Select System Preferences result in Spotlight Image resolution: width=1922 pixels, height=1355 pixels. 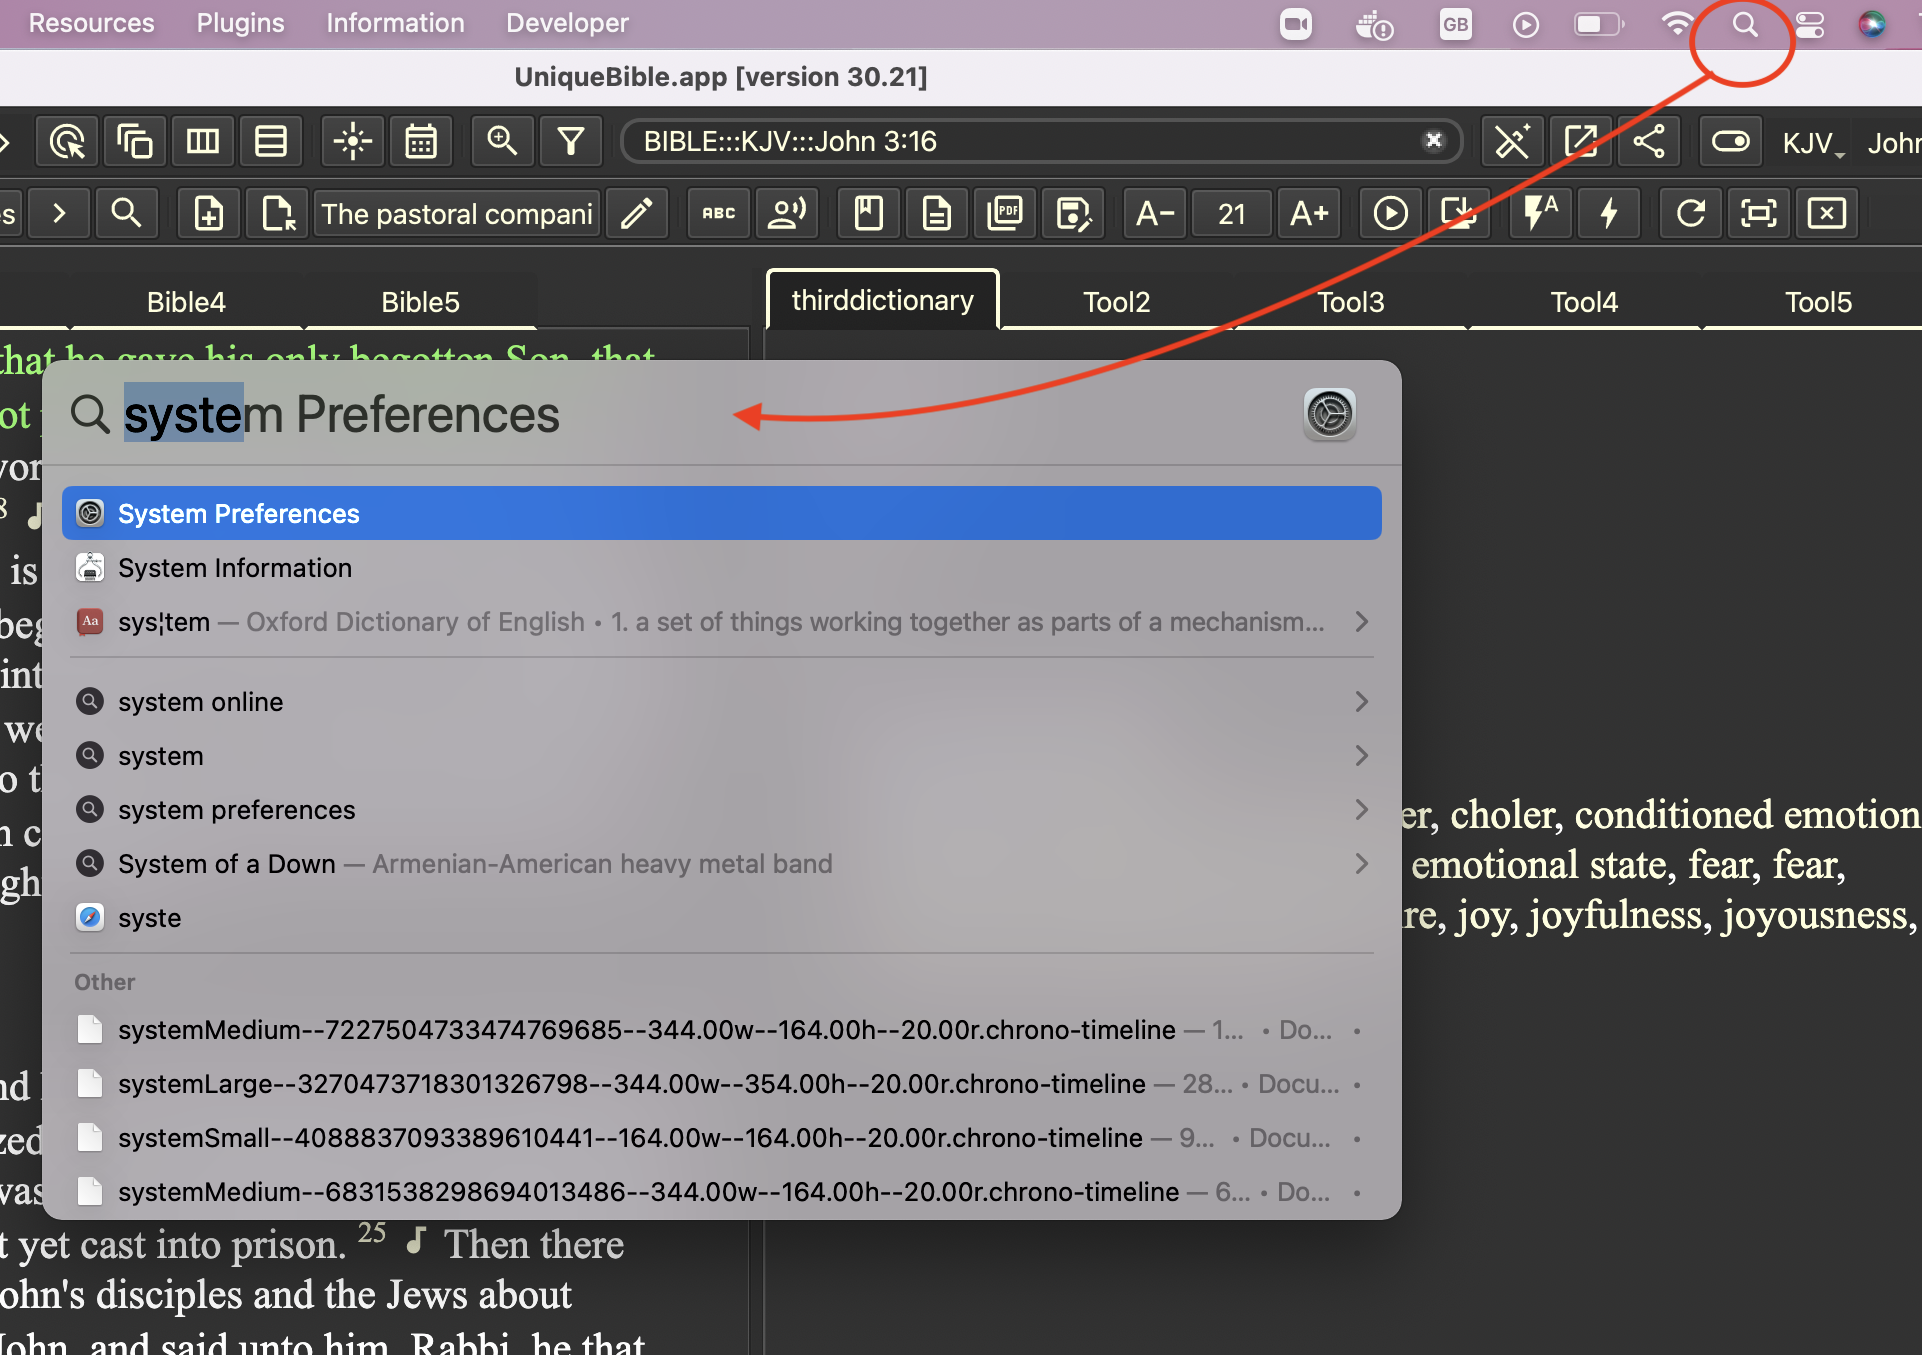click(721, 513)
